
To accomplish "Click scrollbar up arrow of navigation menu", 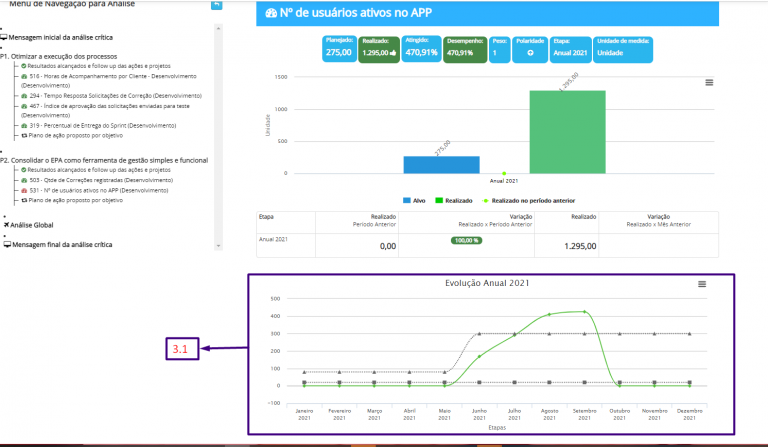I will click(x=218, y=28).
